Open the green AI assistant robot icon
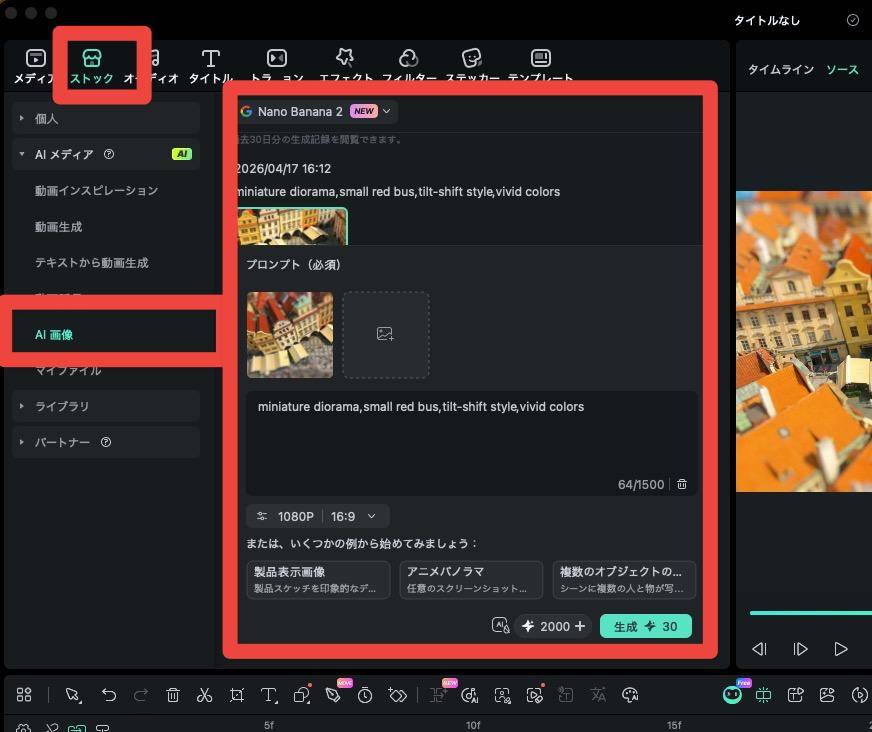Screen dimensions: 872x732 [x=733, y=694]
